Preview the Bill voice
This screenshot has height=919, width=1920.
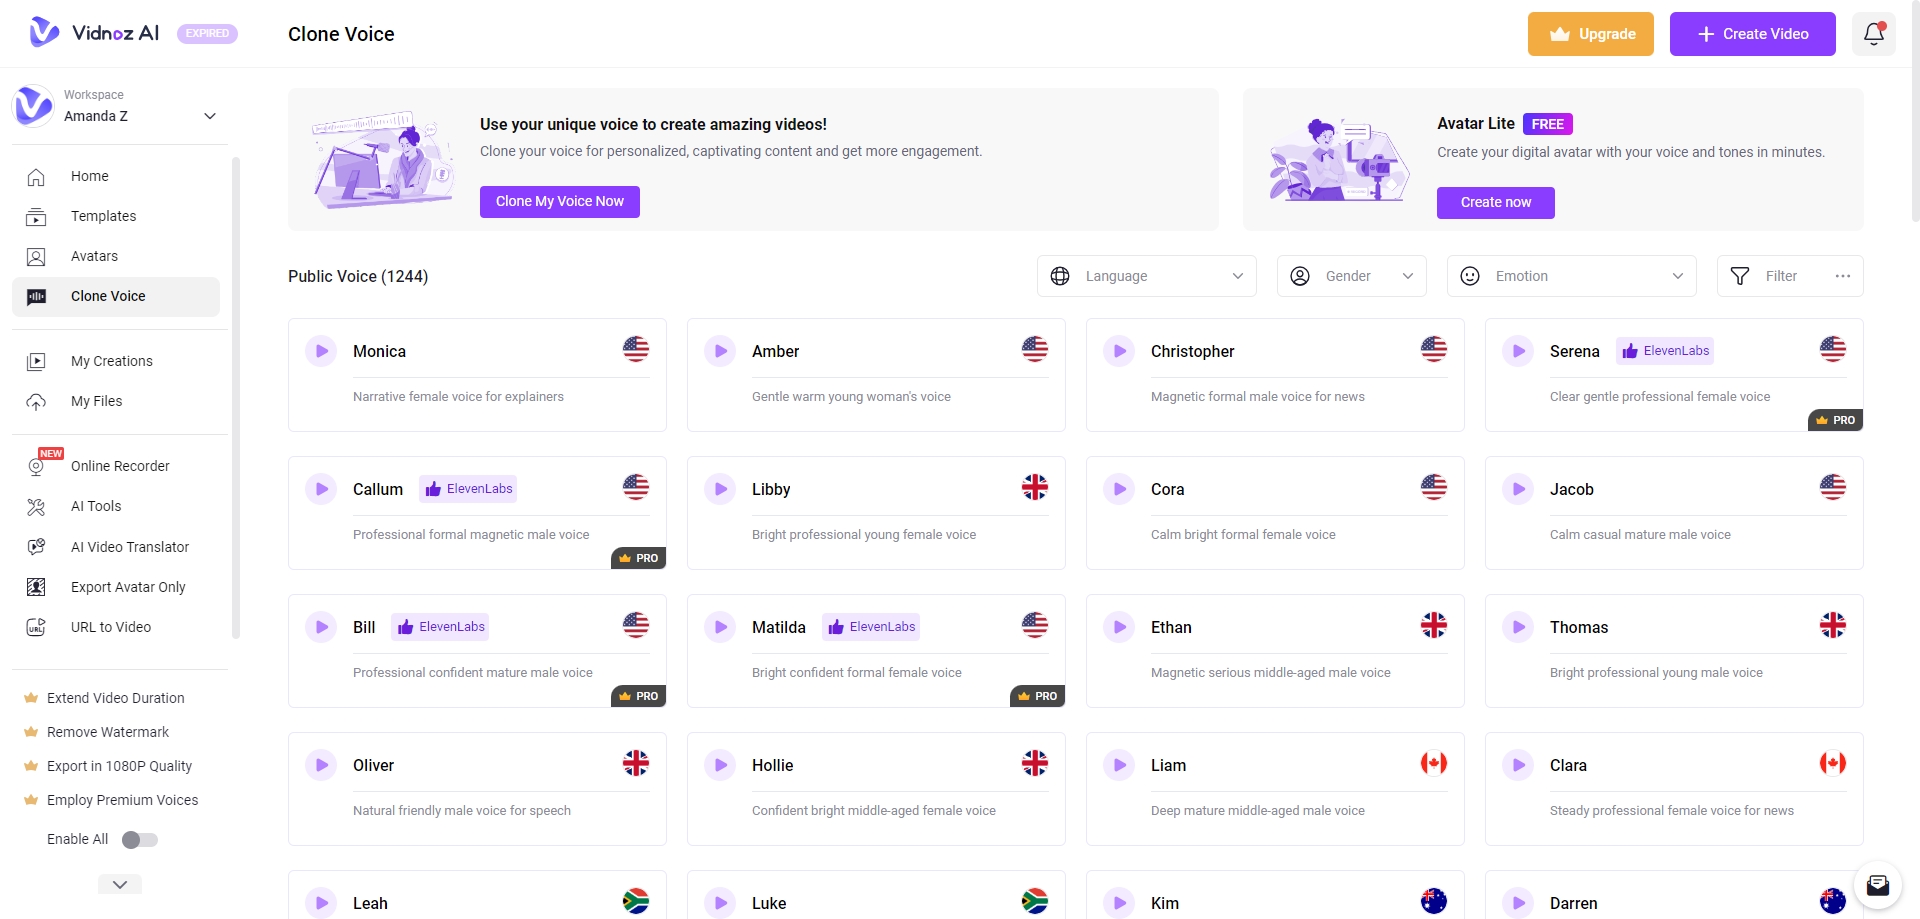(321, 627)
